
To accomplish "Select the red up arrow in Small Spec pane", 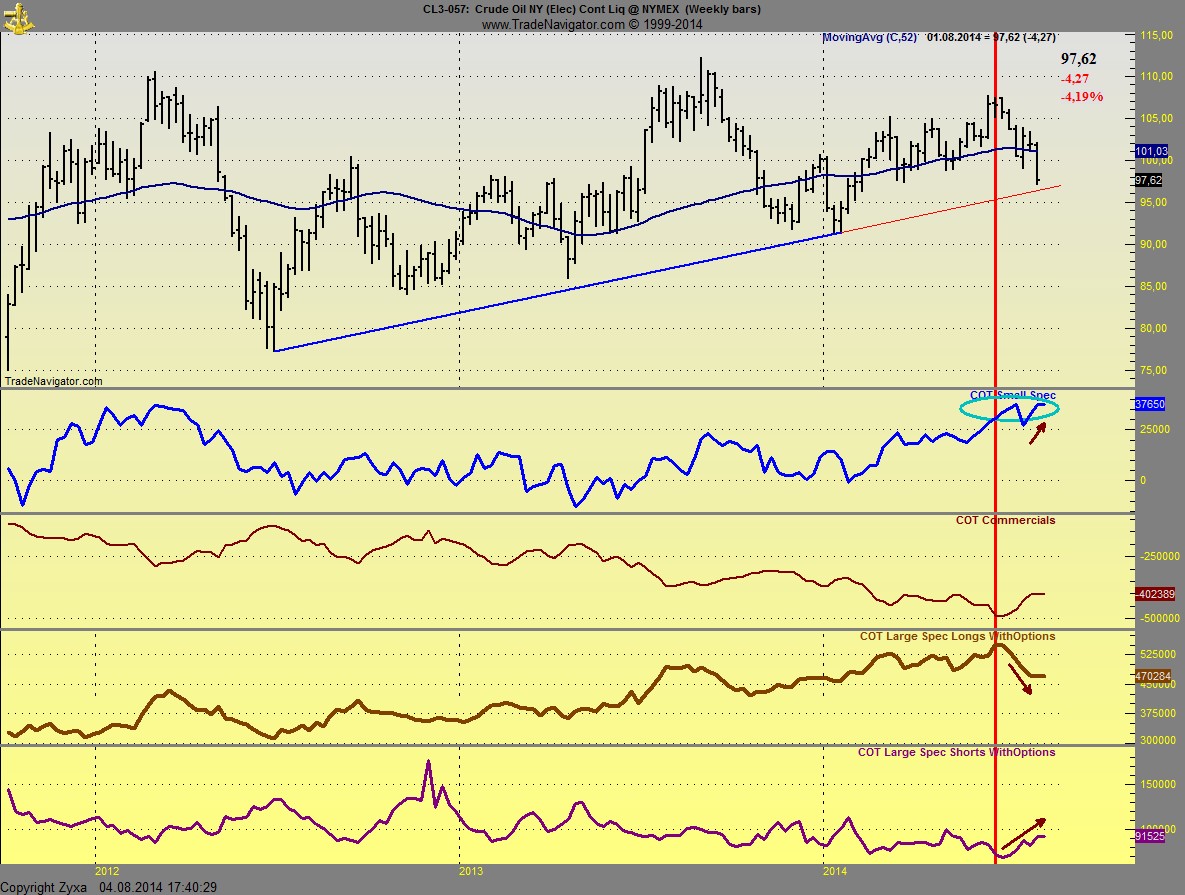I will 1039,432.
